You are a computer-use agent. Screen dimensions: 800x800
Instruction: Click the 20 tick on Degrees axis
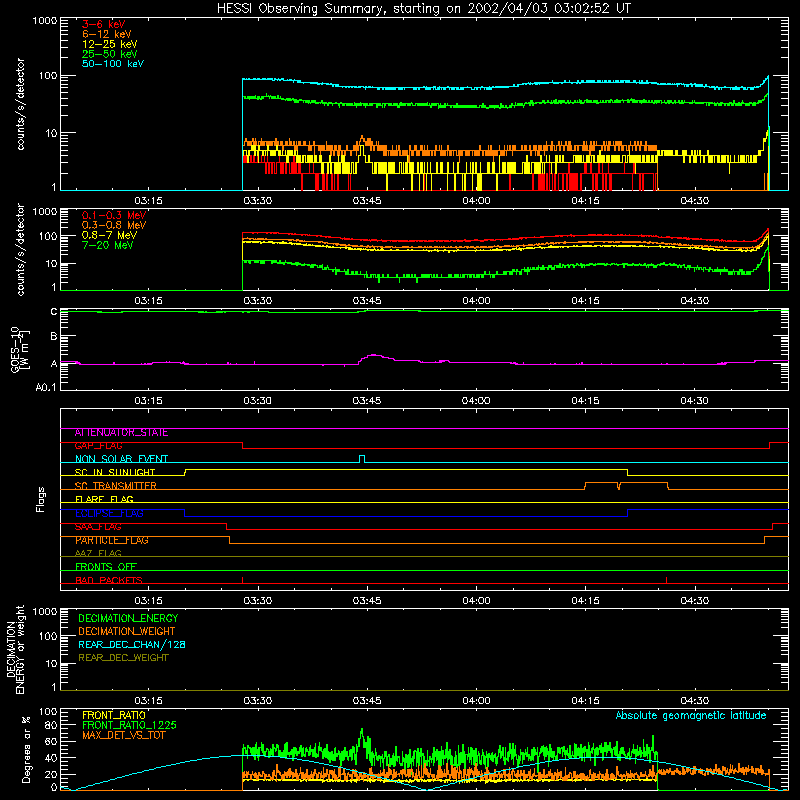click(x=51, y=774)
